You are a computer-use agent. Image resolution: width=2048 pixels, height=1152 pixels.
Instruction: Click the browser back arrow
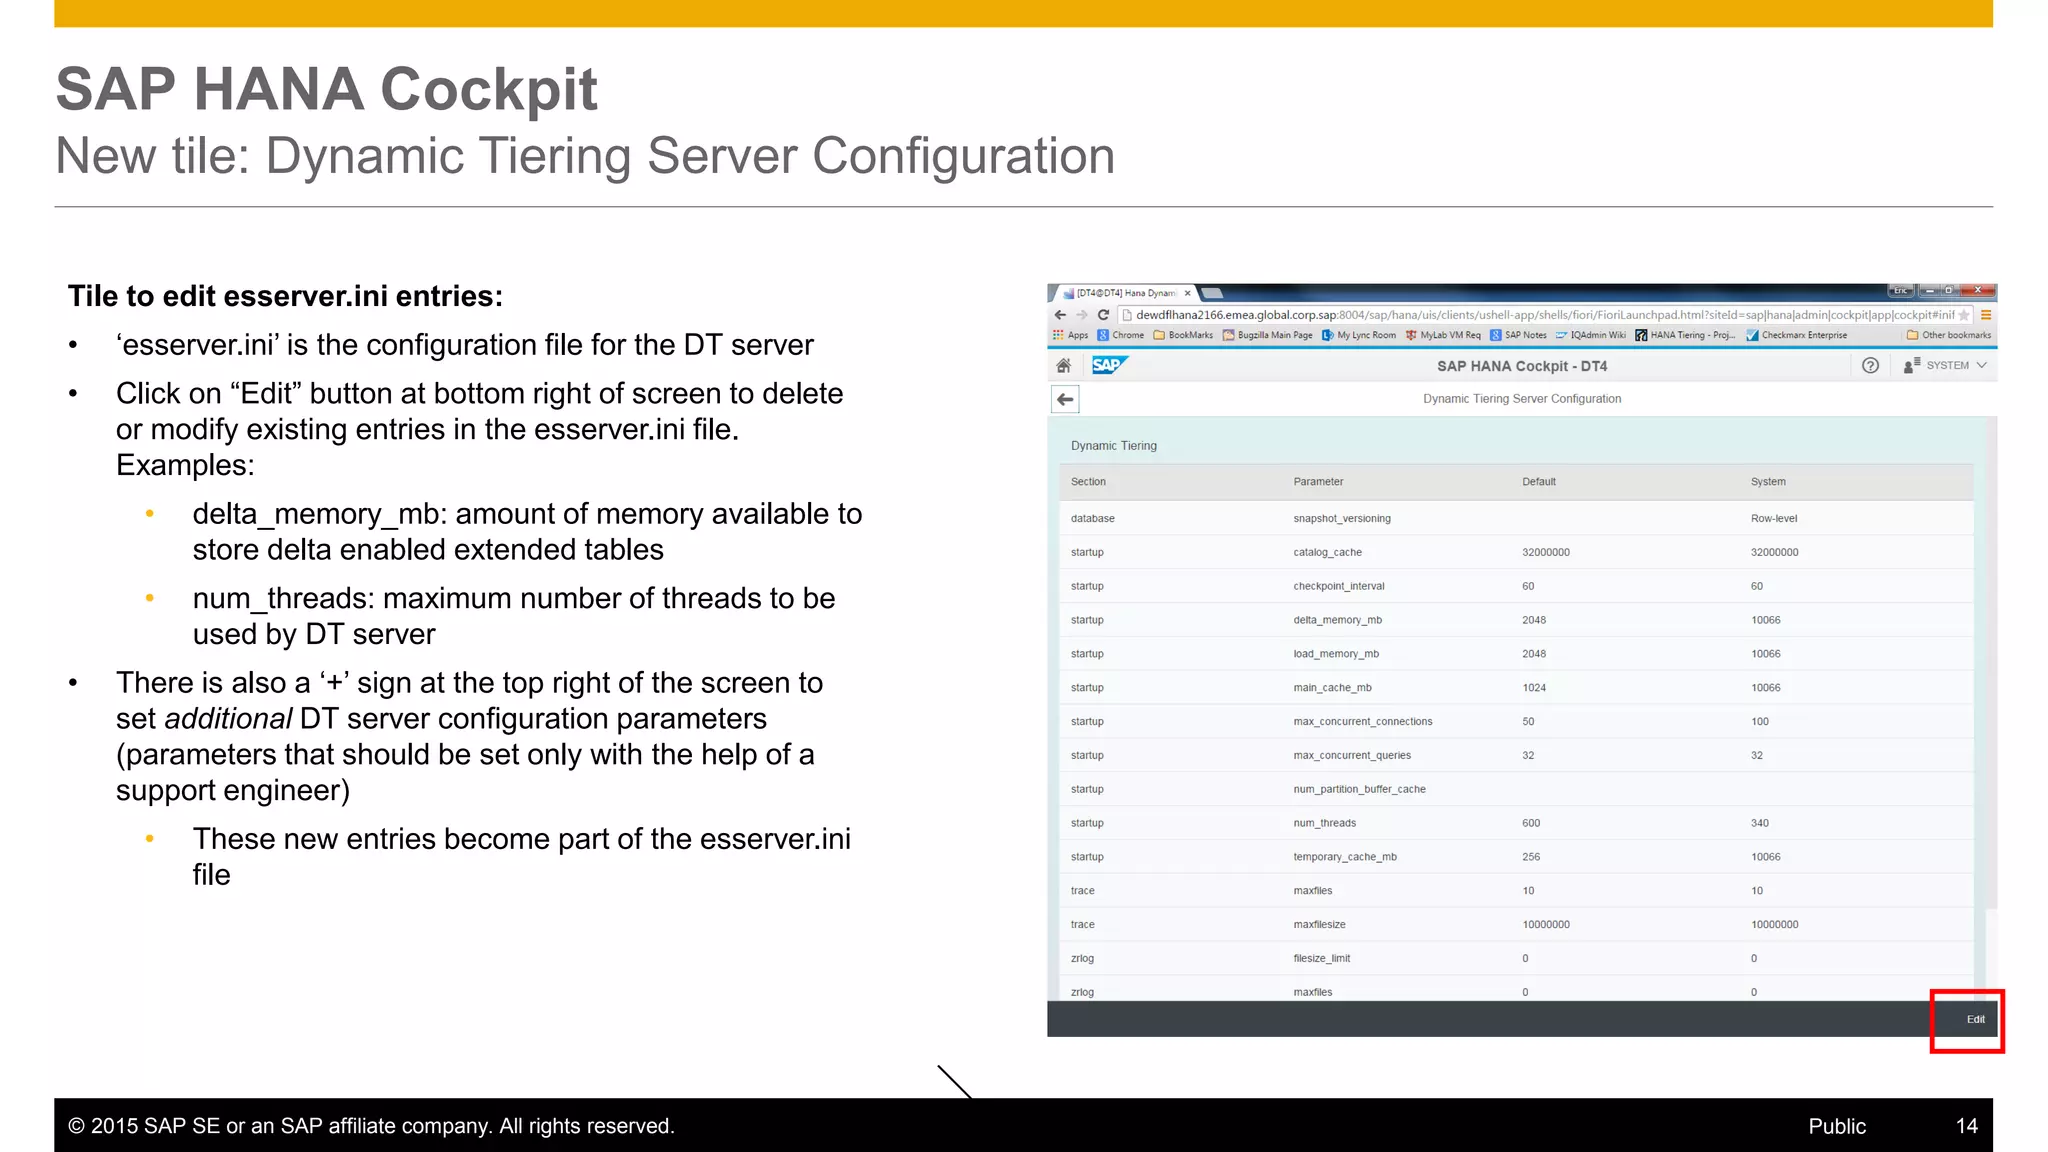pos(1060,315)
